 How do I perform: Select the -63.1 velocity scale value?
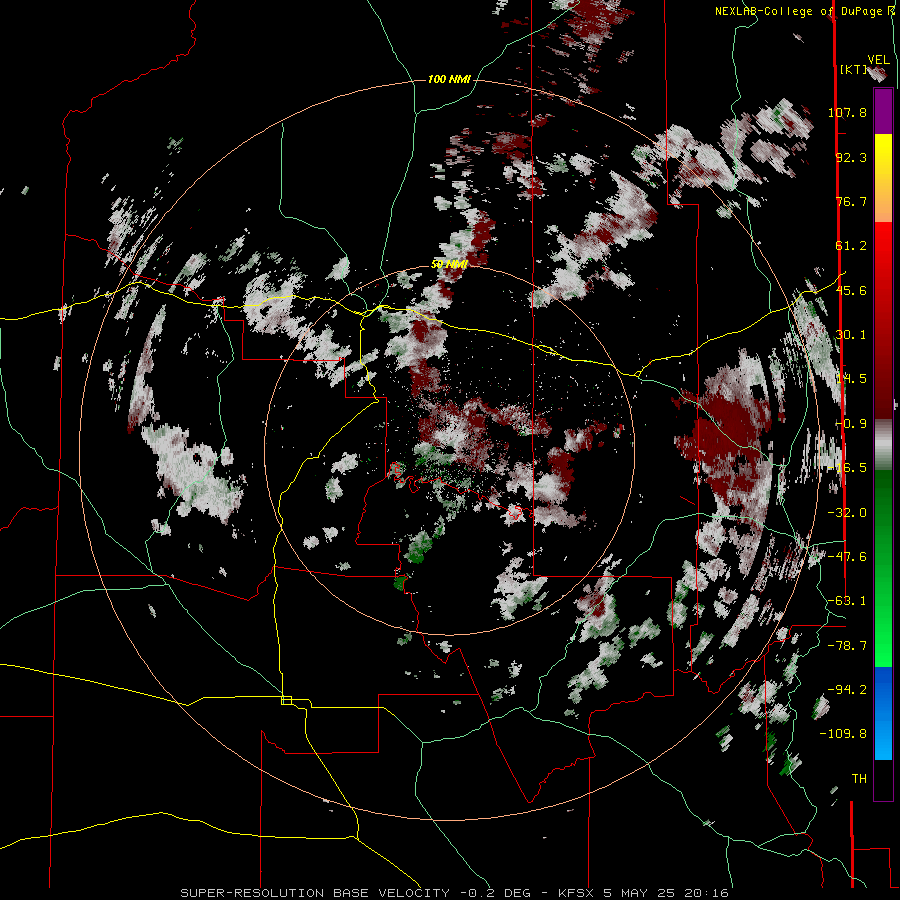click(x=847, y=601)
